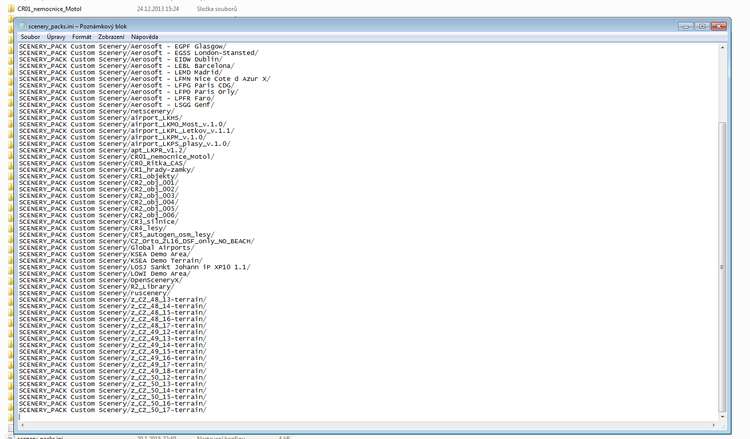The height and width of the screenshot is (439, 750).
Task: Click the 'z_CZ_49_12-terrain/' line
Action: tap(112, 332)
